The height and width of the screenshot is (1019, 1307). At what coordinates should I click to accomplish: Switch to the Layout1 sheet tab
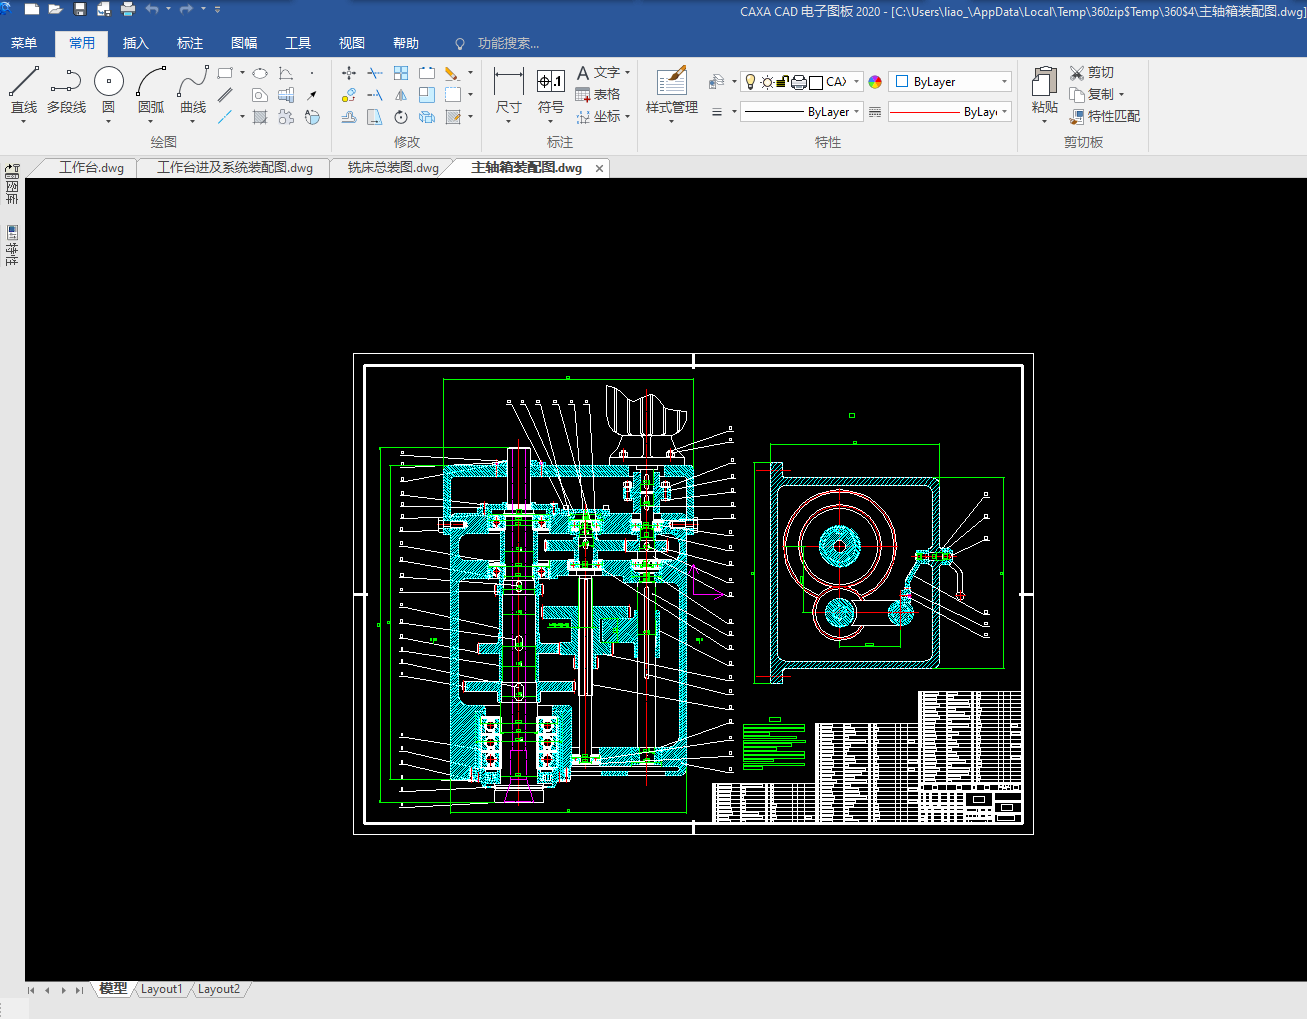tap(161, 989)
